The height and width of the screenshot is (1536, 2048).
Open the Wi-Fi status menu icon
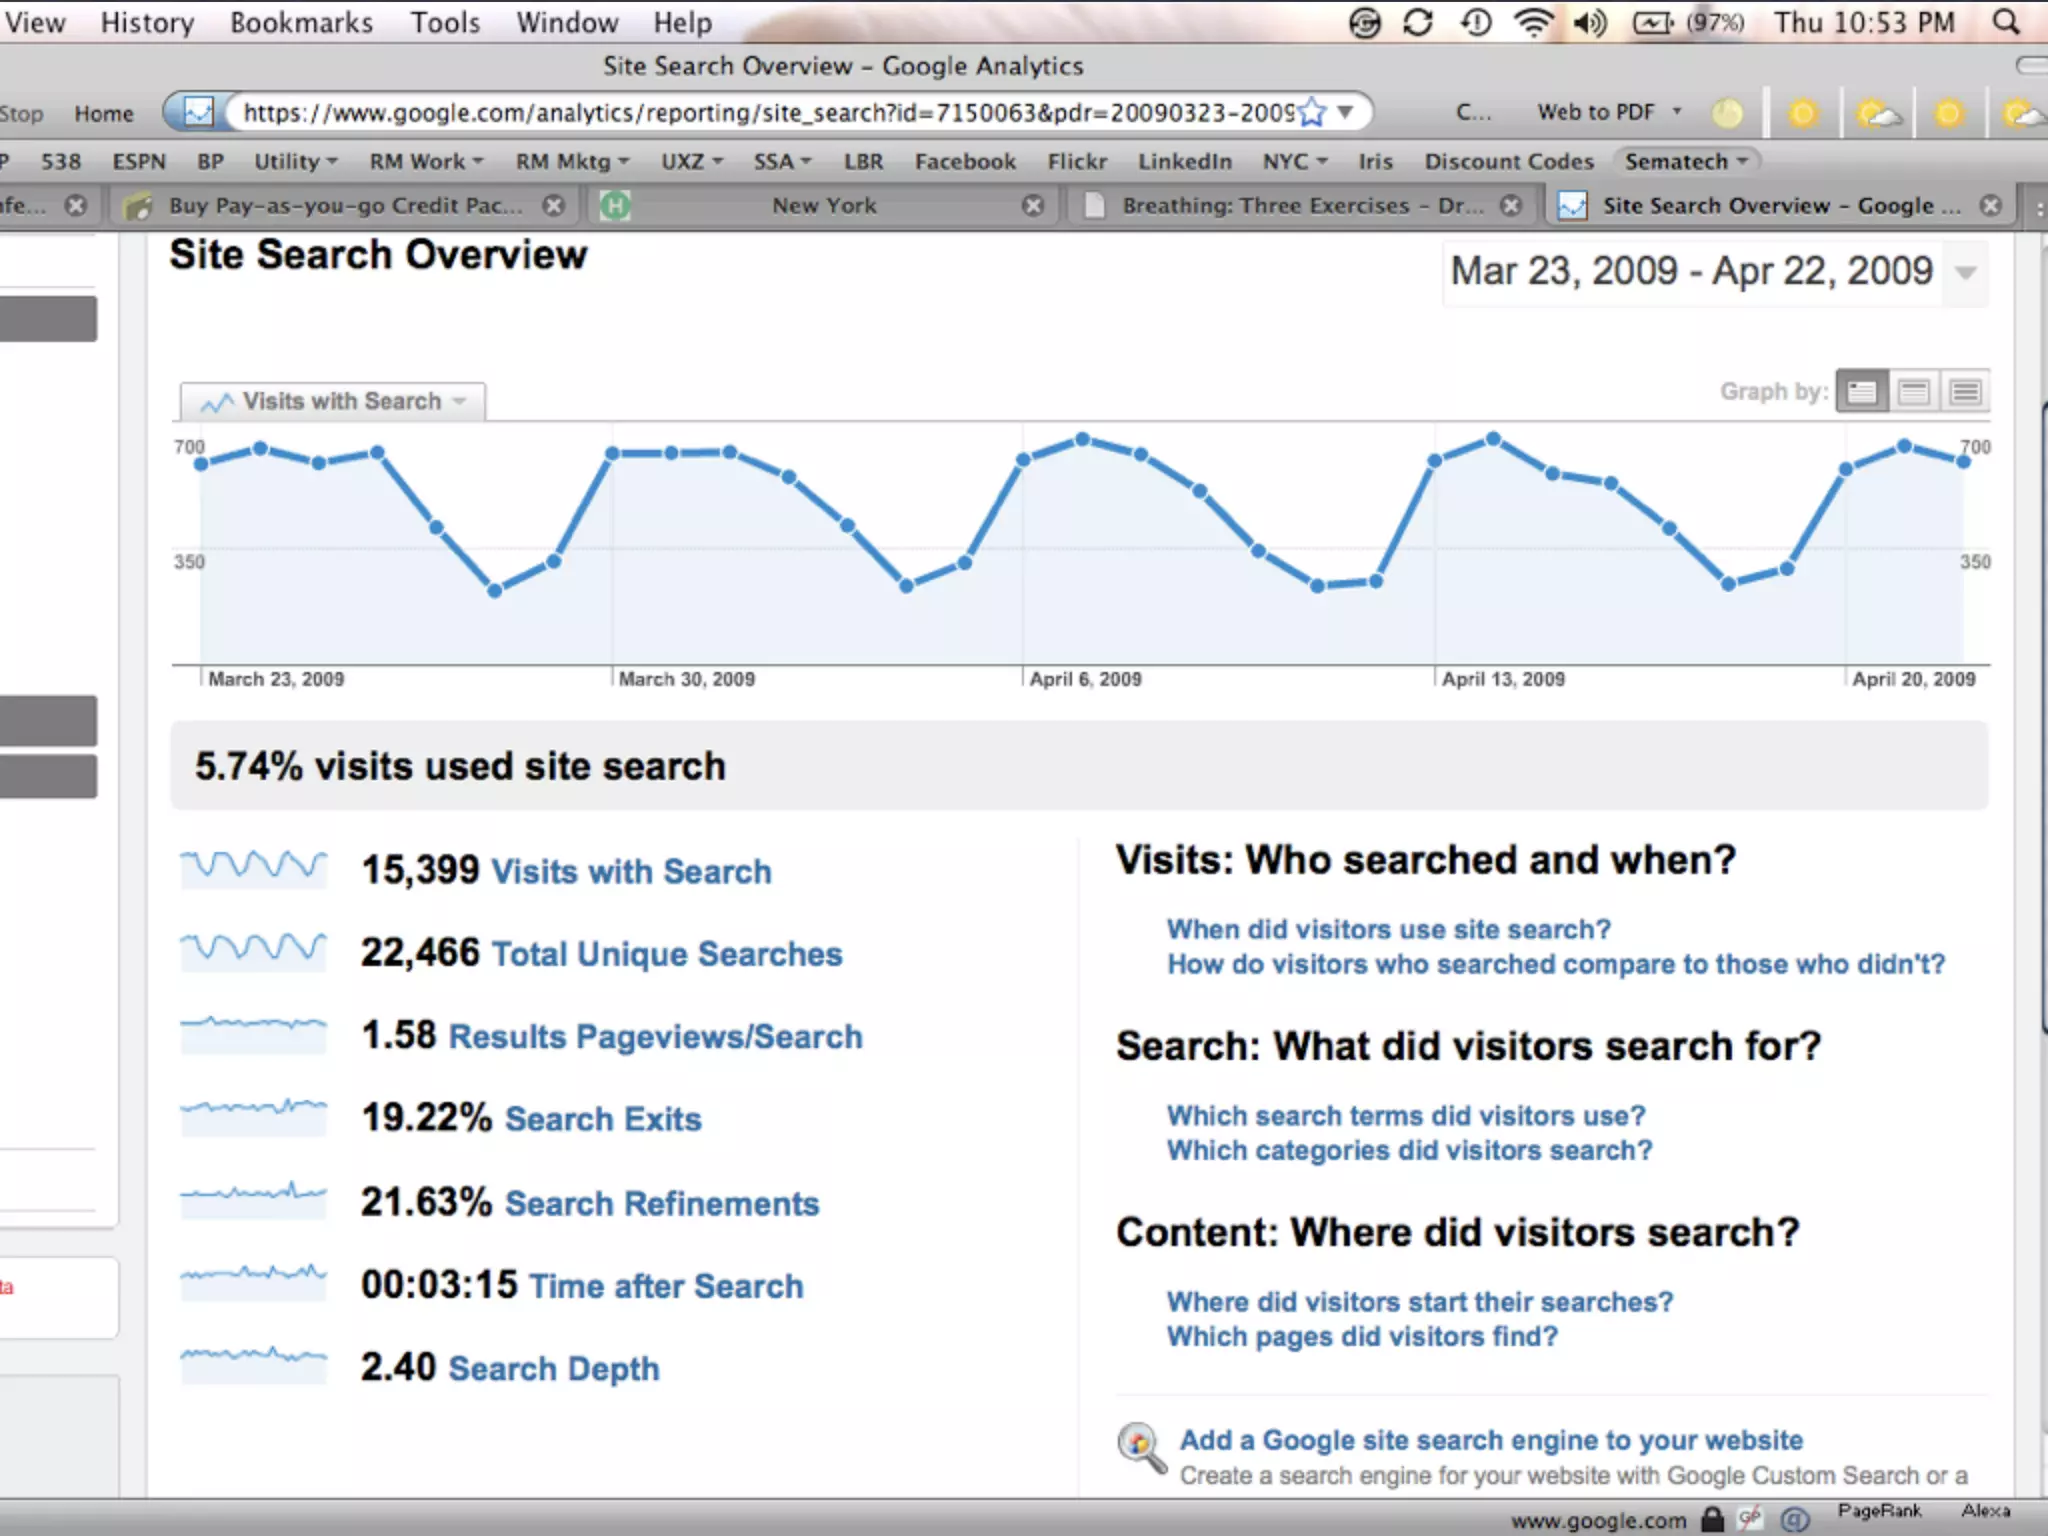(1532, 22)
